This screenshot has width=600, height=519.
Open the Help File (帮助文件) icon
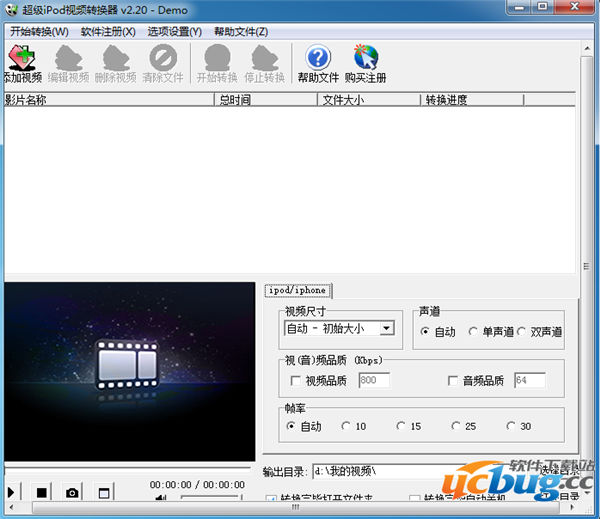(x=318, y=62)
